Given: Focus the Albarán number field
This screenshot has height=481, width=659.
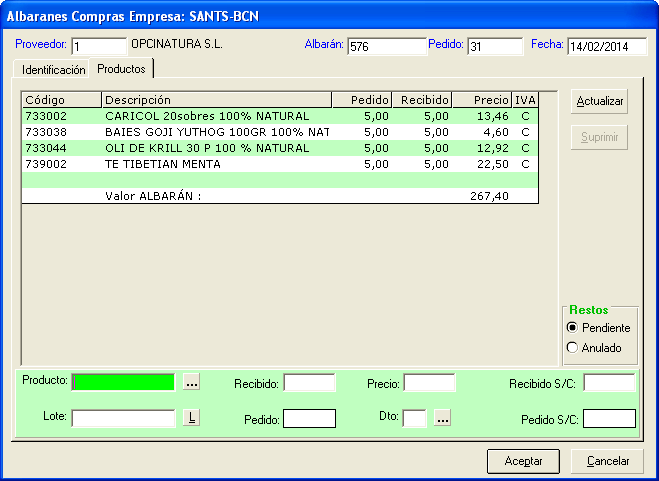Looking at the screenshot, I should coord(387,46).
